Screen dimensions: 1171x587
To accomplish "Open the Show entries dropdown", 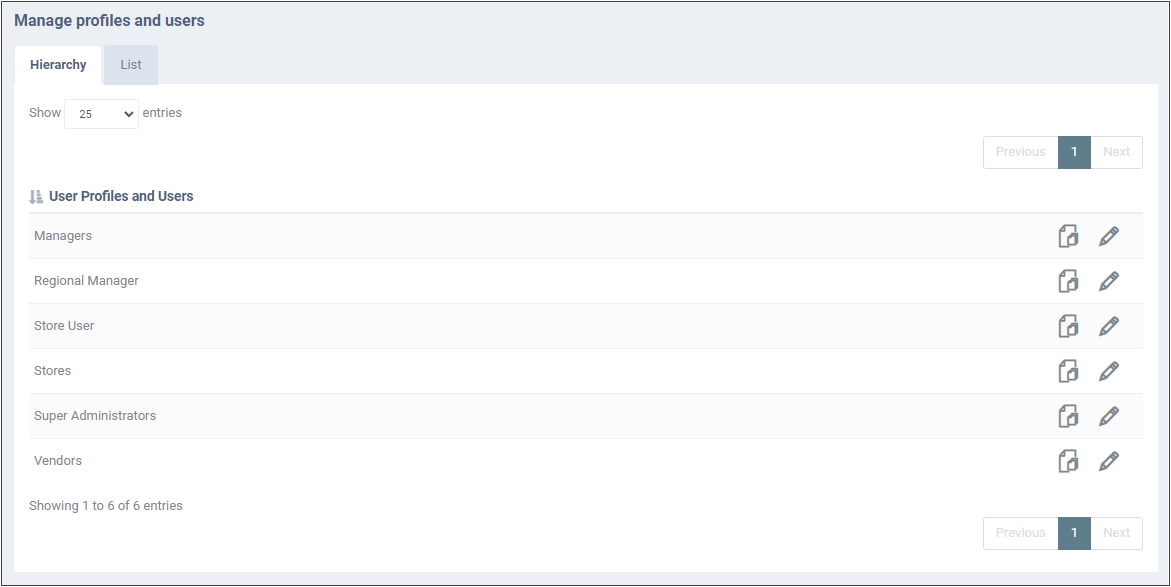I will 102,114.
